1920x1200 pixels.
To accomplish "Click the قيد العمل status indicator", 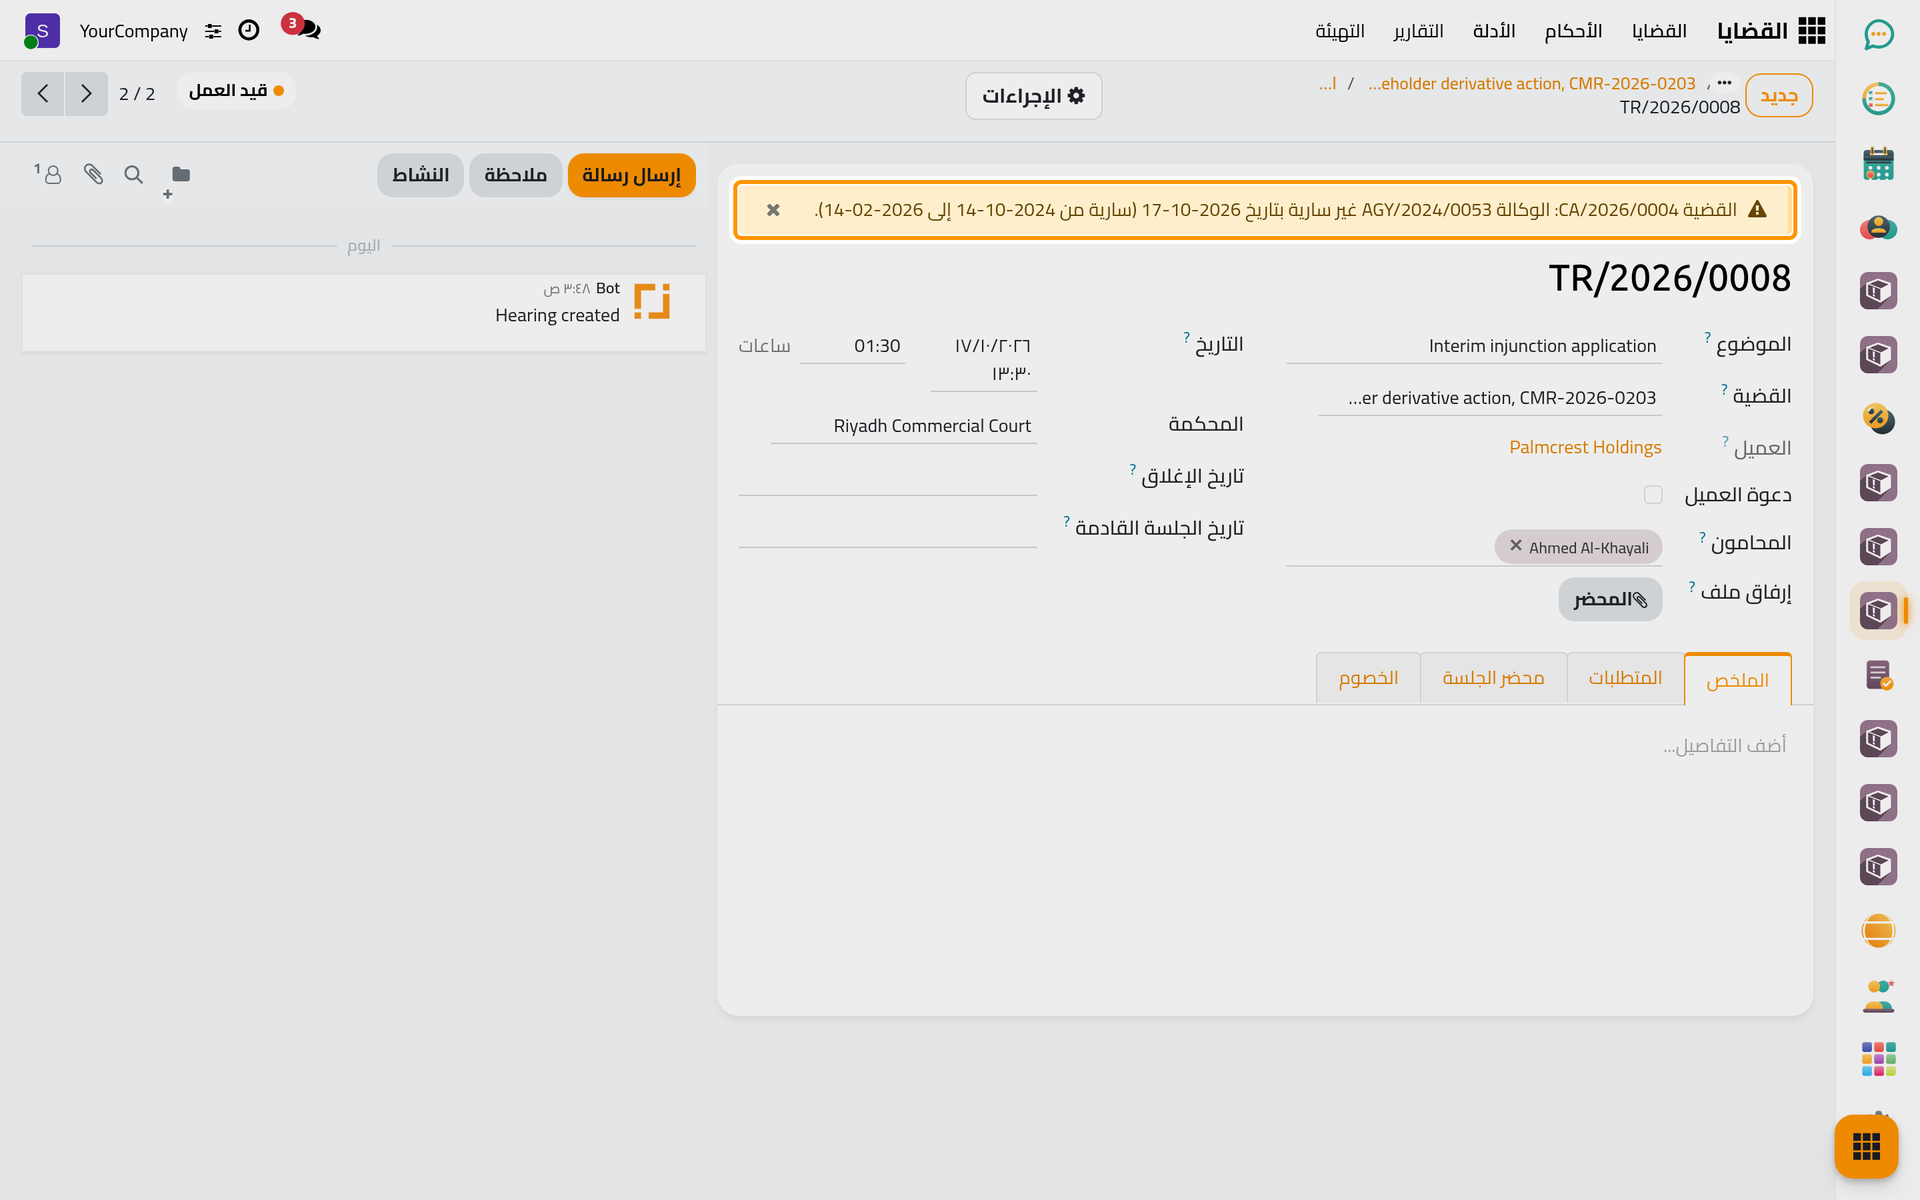I will click(236, 91).
